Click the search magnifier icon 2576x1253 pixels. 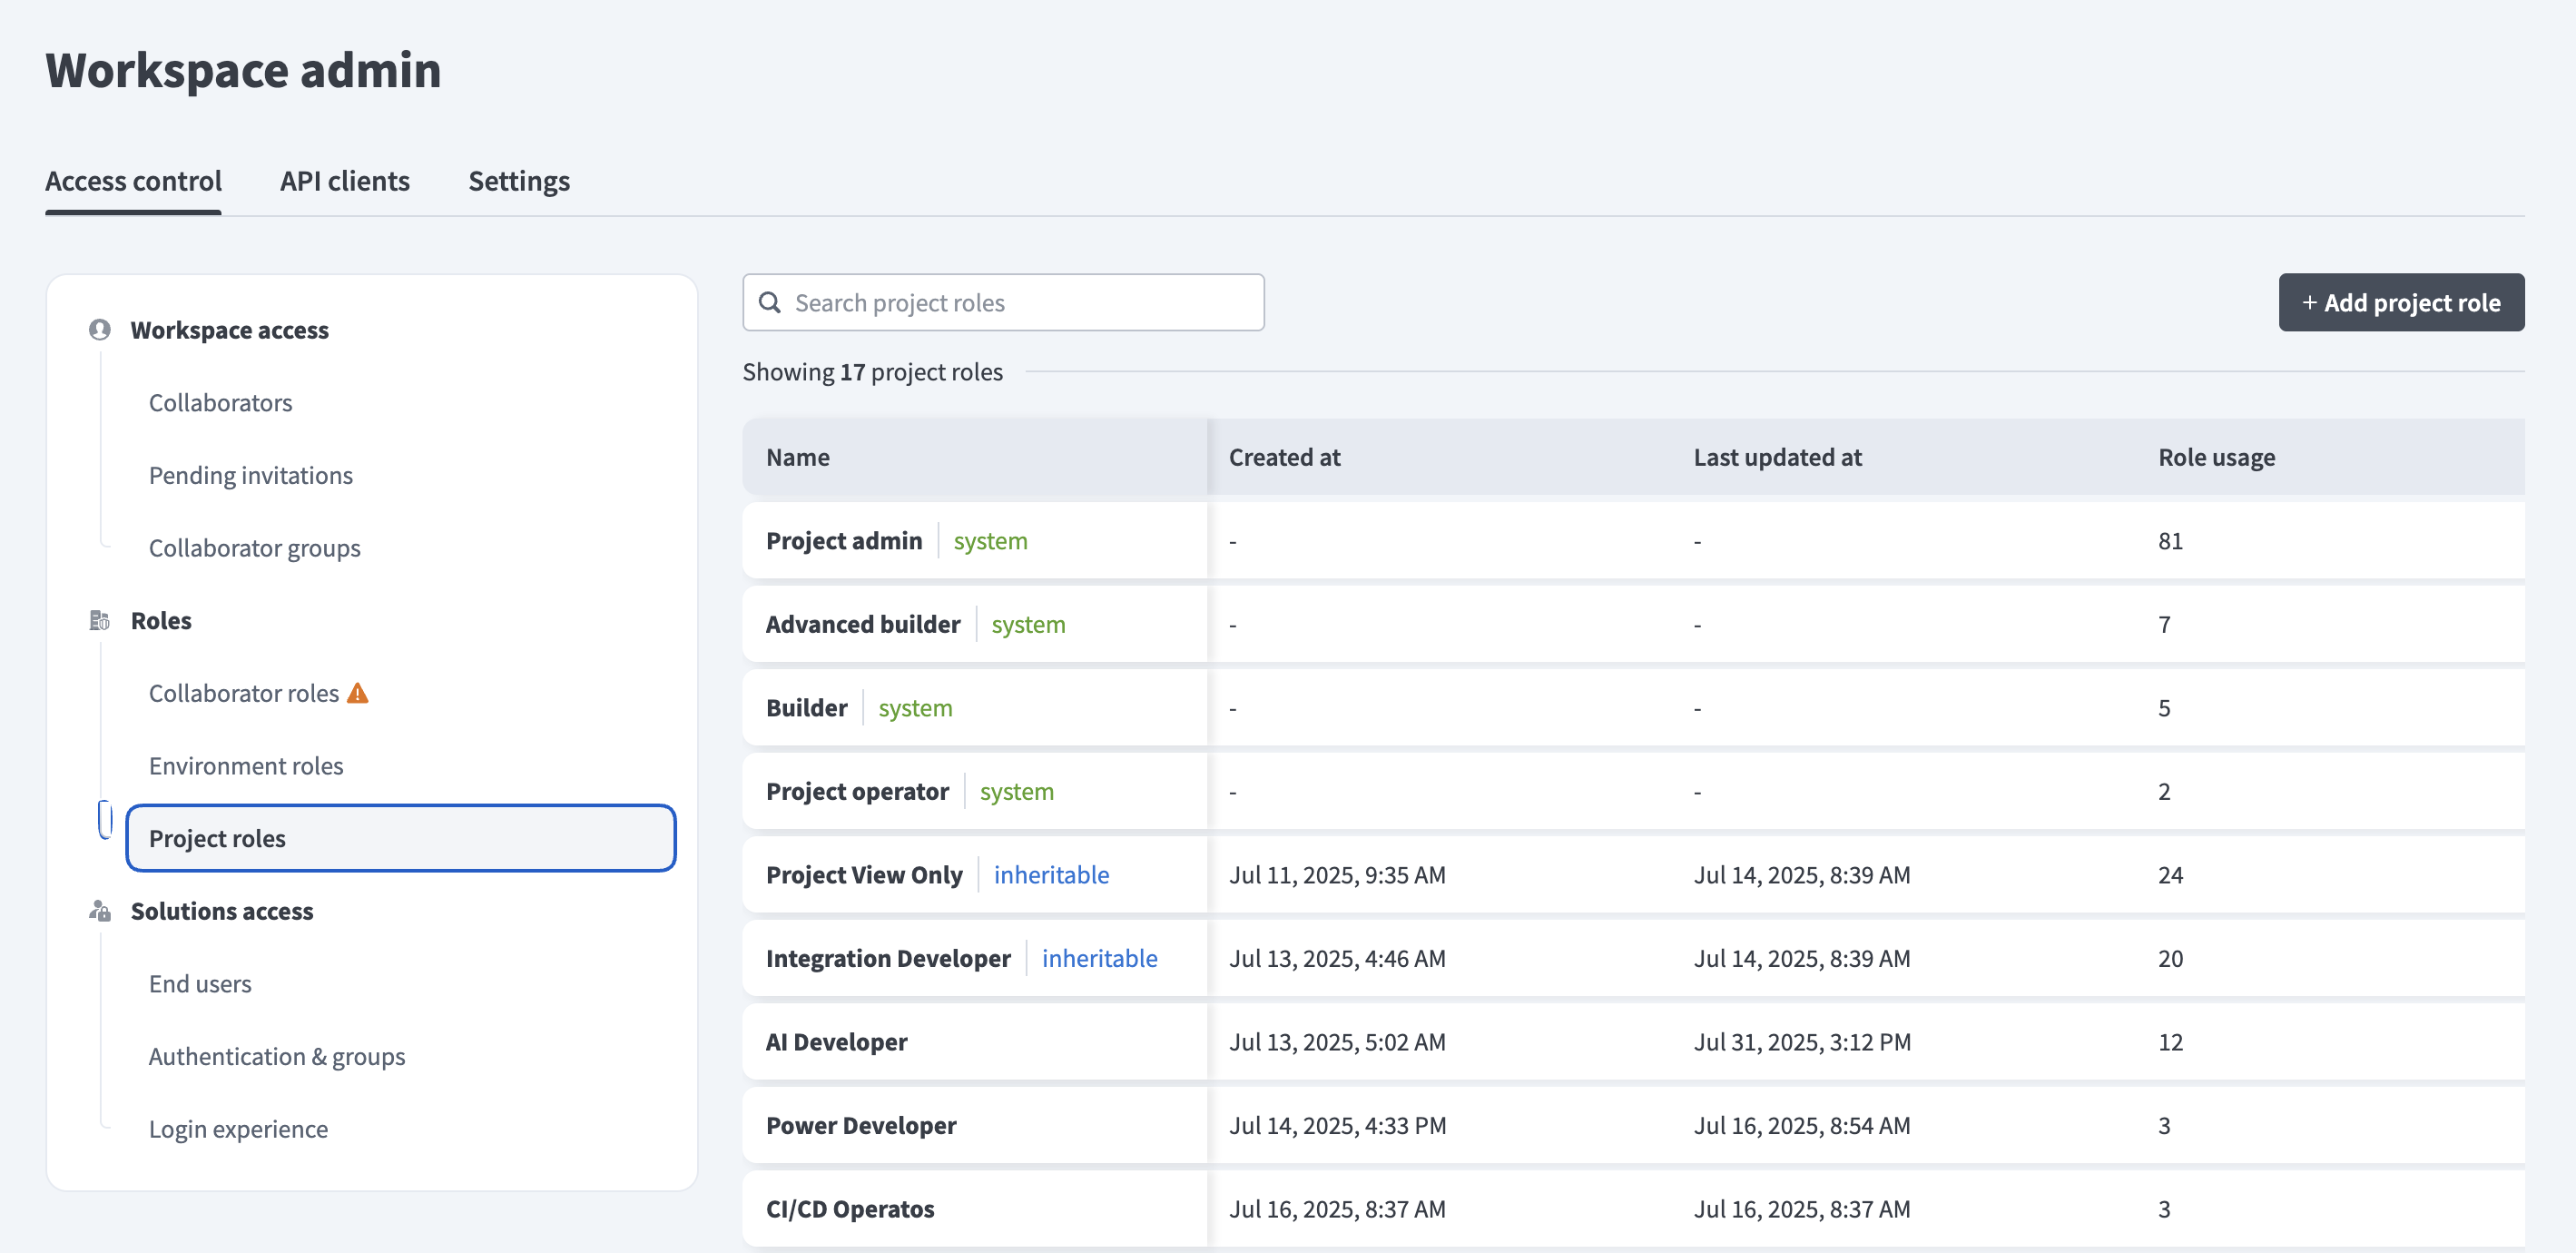pos(770,302)
